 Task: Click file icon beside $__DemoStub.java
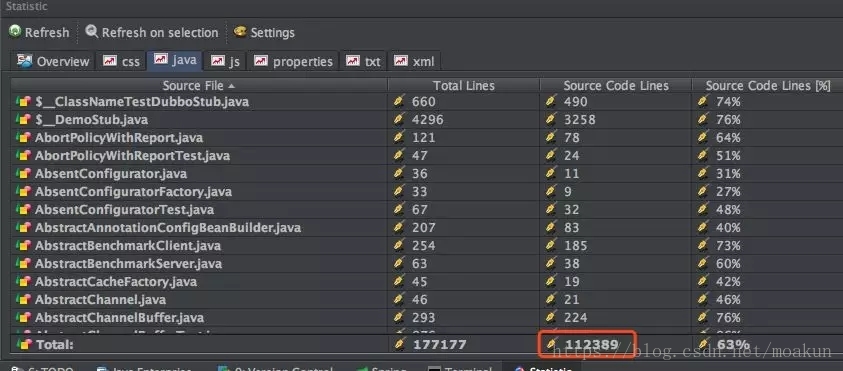coord(23,119)
